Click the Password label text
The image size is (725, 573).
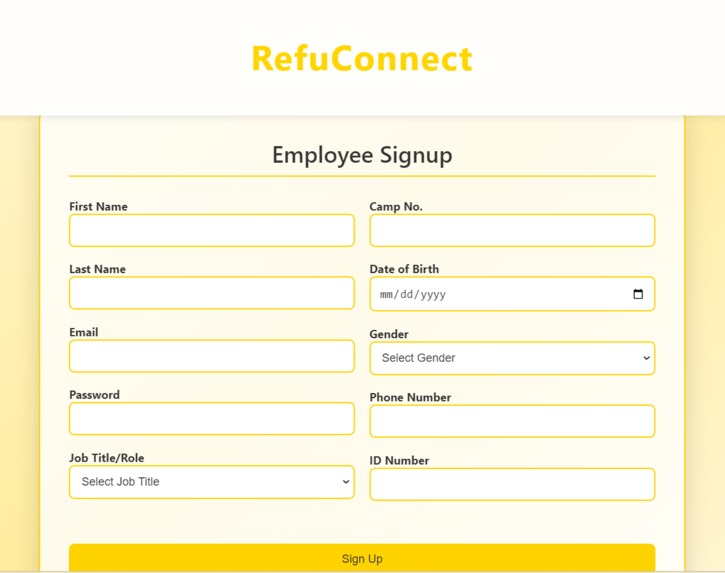click(x=94, y=394)
